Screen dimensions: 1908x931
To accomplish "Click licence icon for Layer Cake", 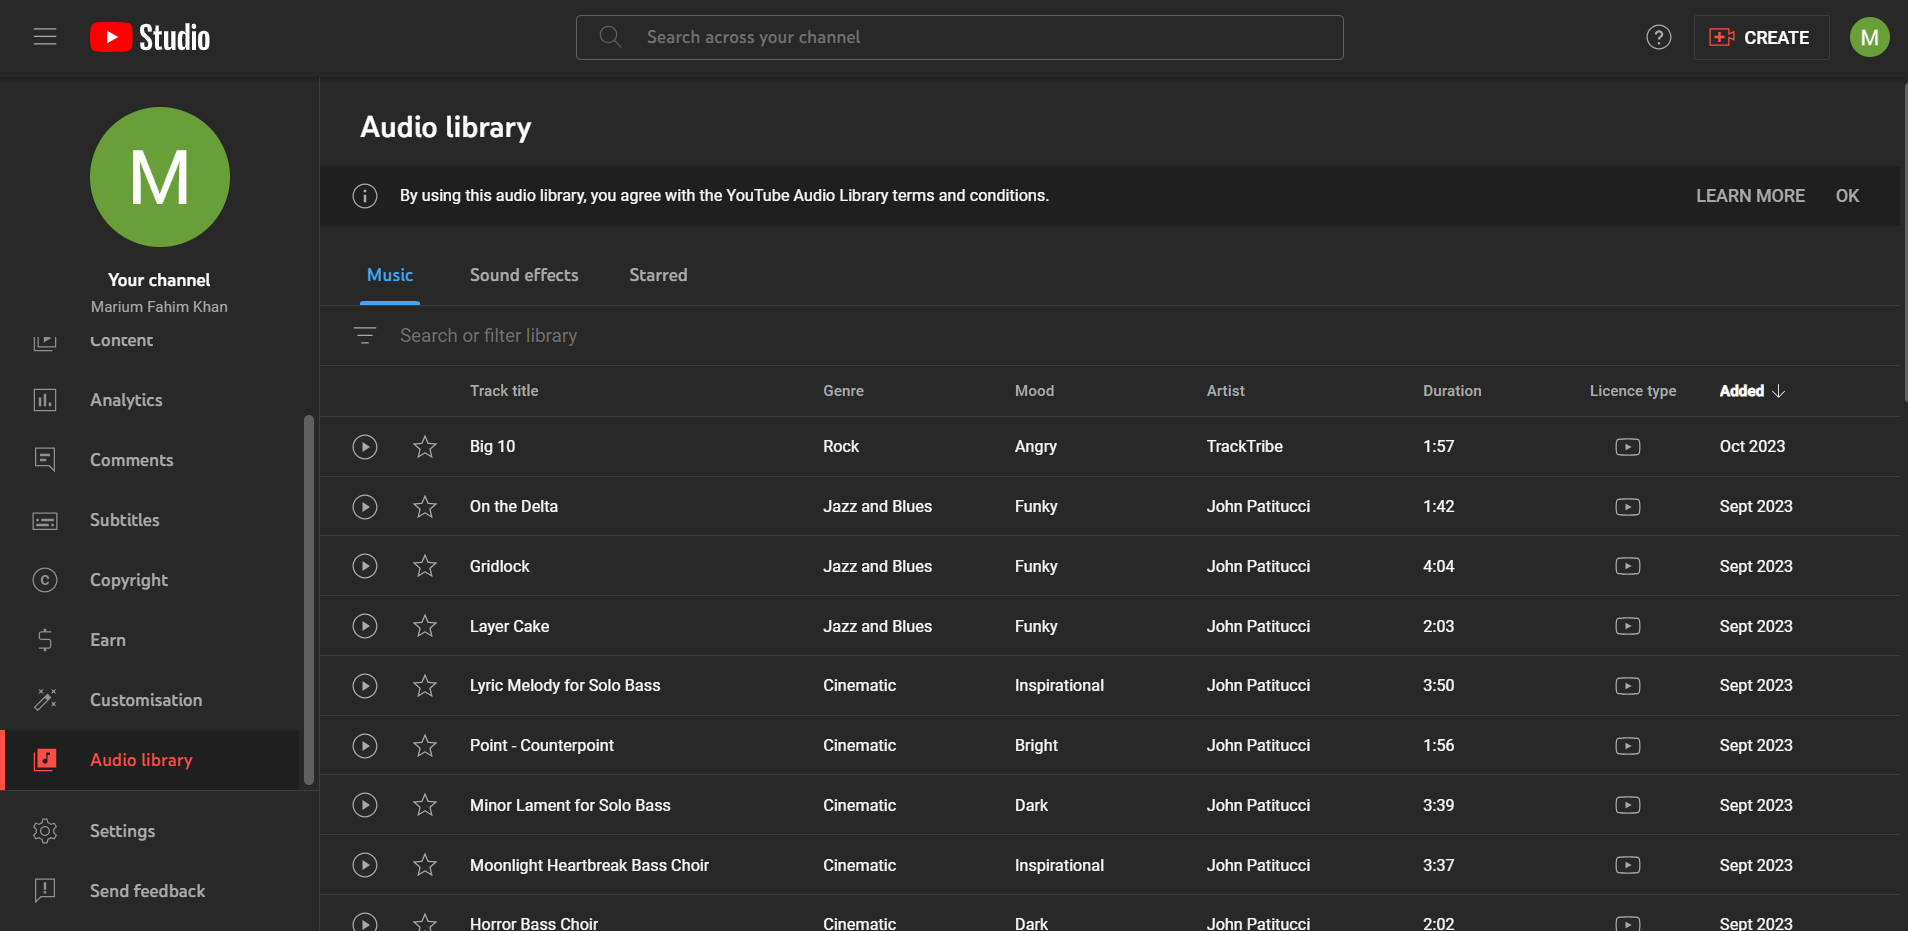I will (1627, 626).
